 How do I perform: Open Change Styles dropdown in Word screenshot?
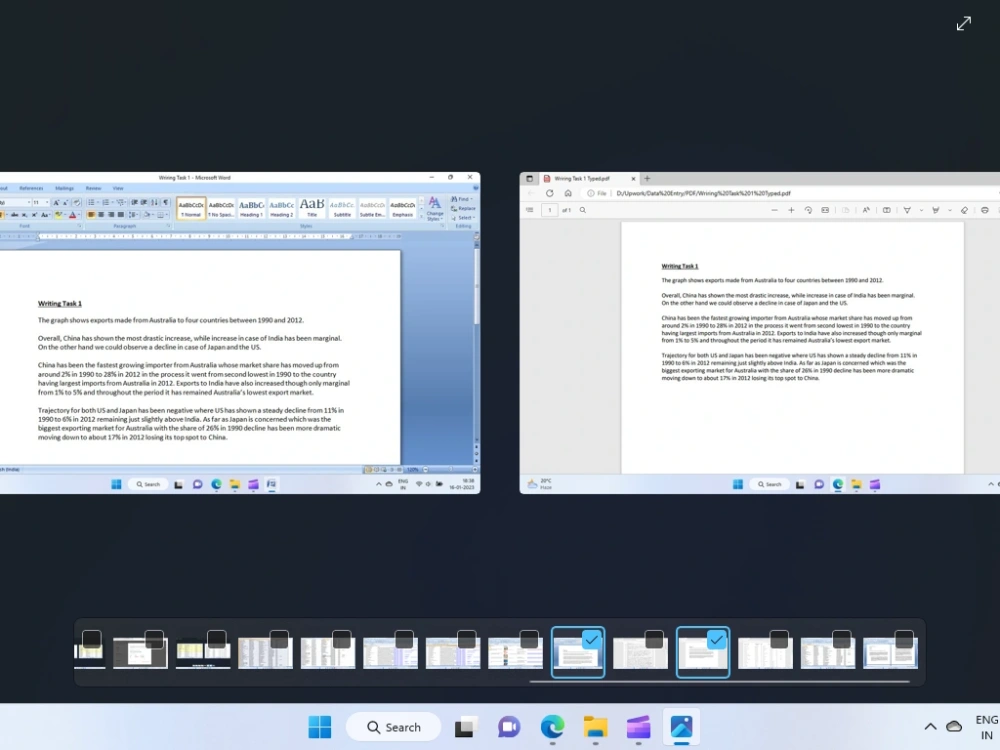434,208
